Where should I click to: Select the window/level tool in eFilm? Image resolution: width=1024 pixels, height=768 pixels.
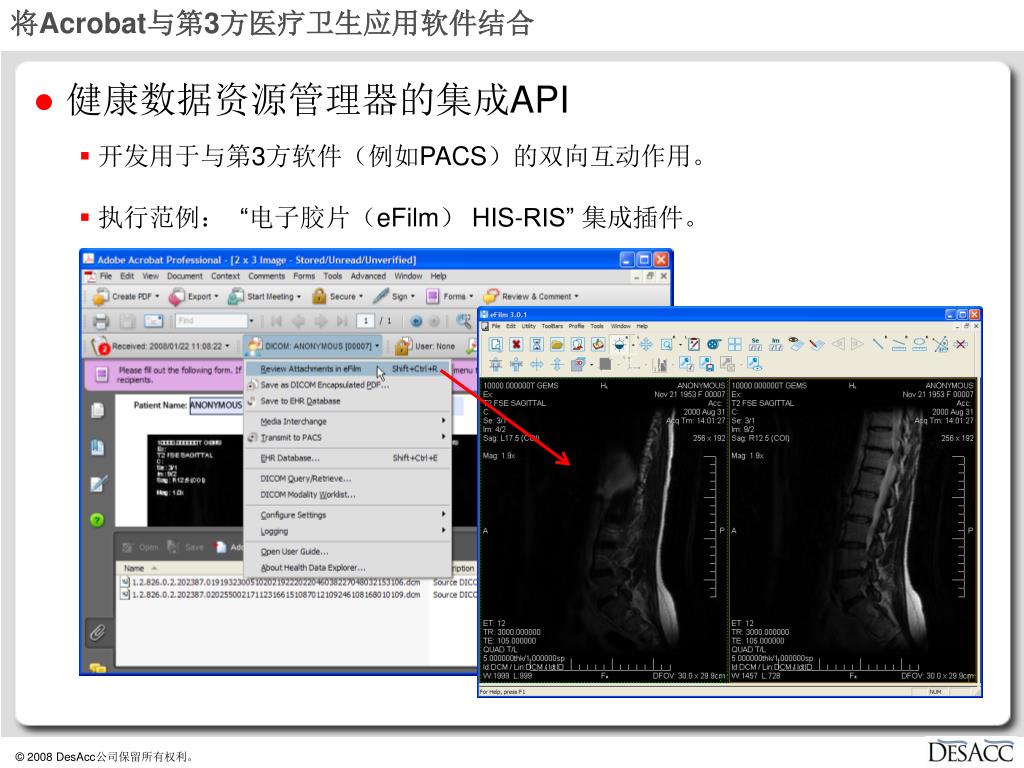pos(619,344)
